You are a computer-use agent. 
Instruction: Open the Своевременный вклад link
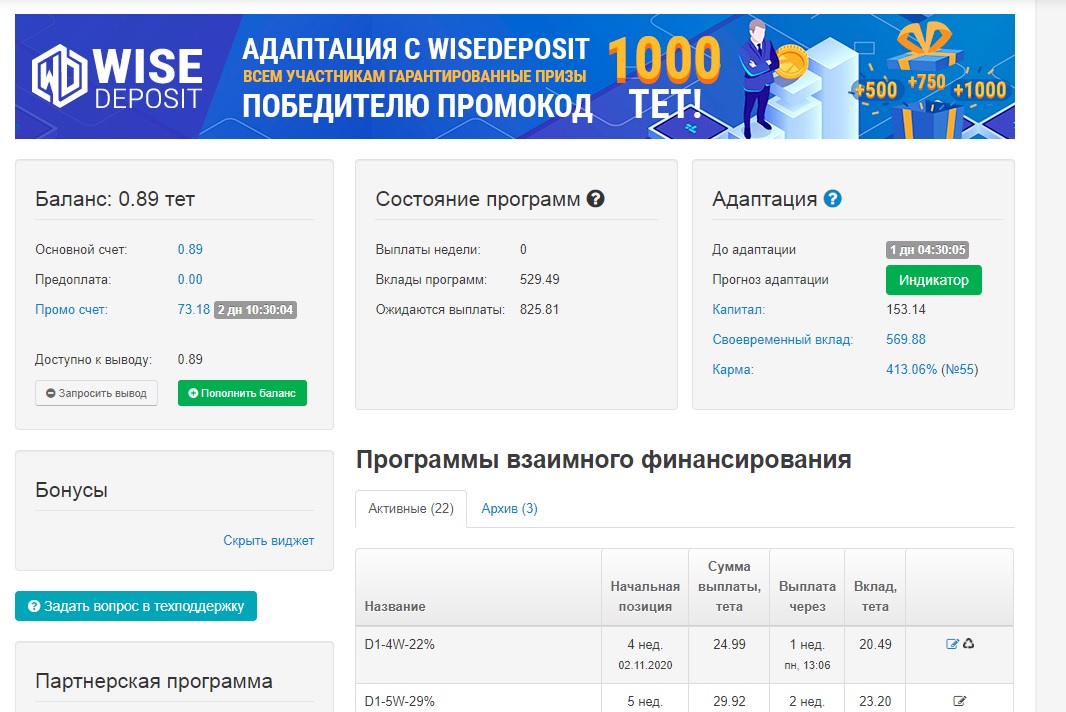click(x=782, y=340)
